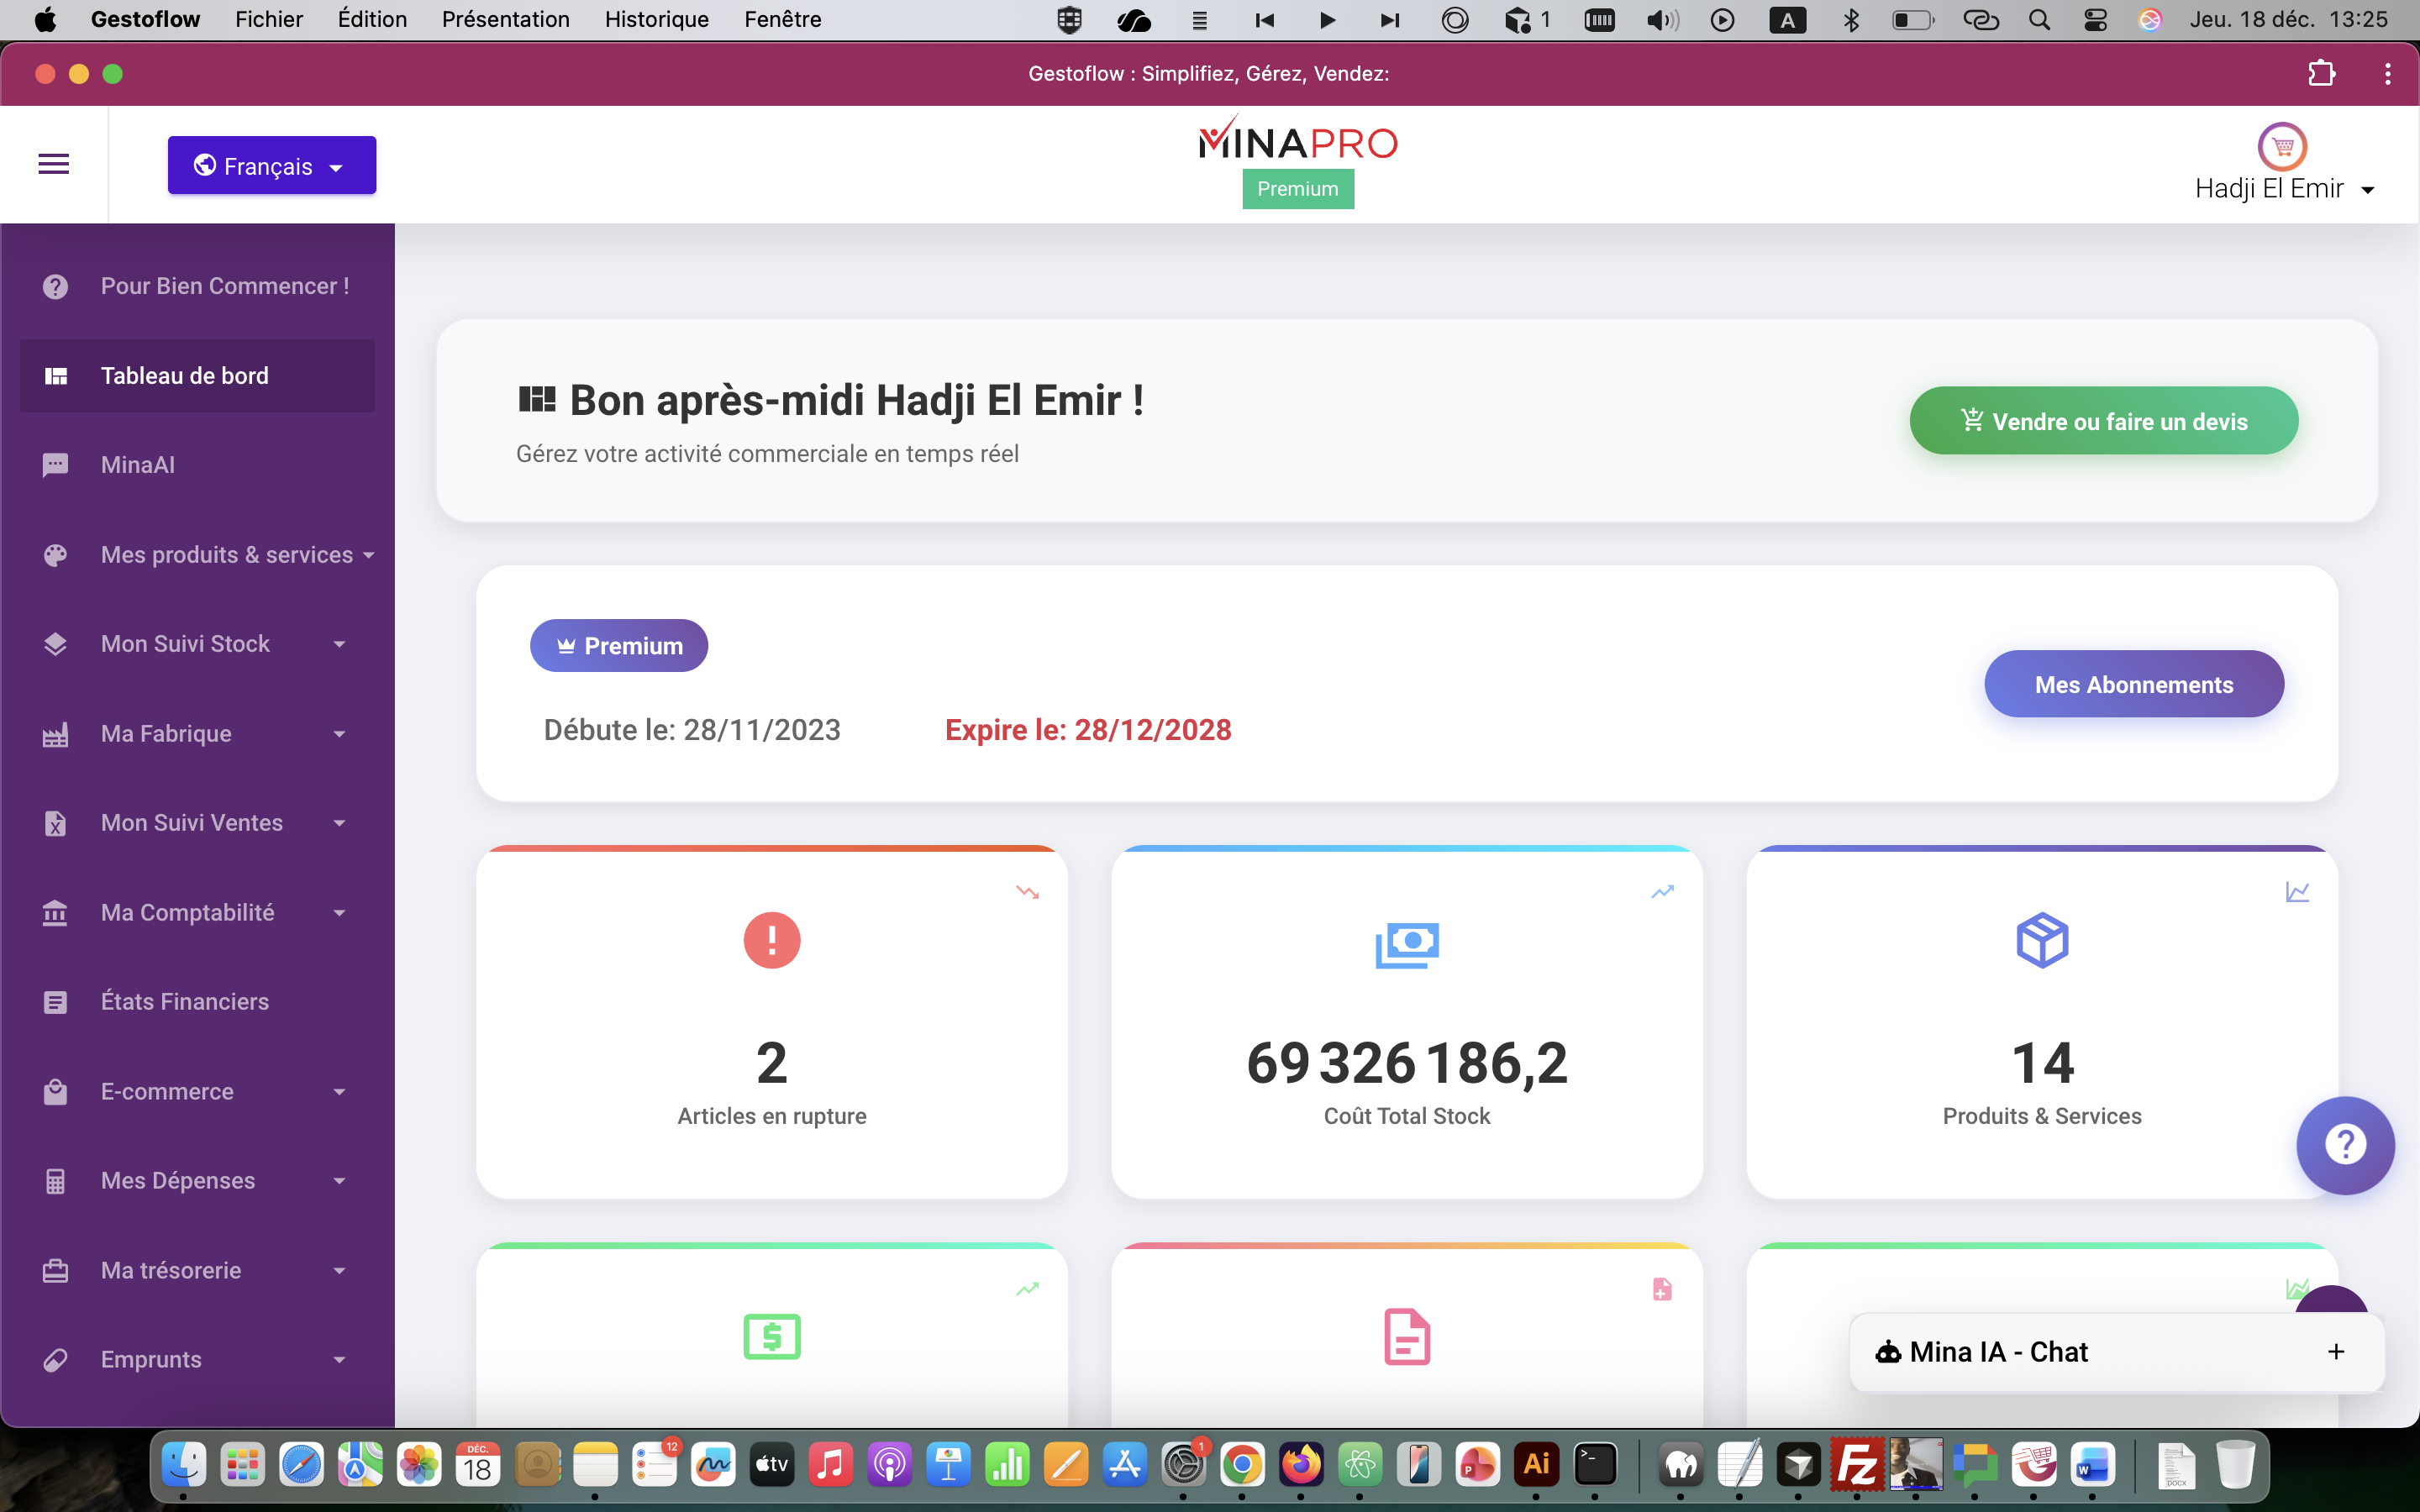This screenshot has width=2420, height=1512.
Task: Click the money icon on Coût Total Stock card
Action: coord(1406,944)
